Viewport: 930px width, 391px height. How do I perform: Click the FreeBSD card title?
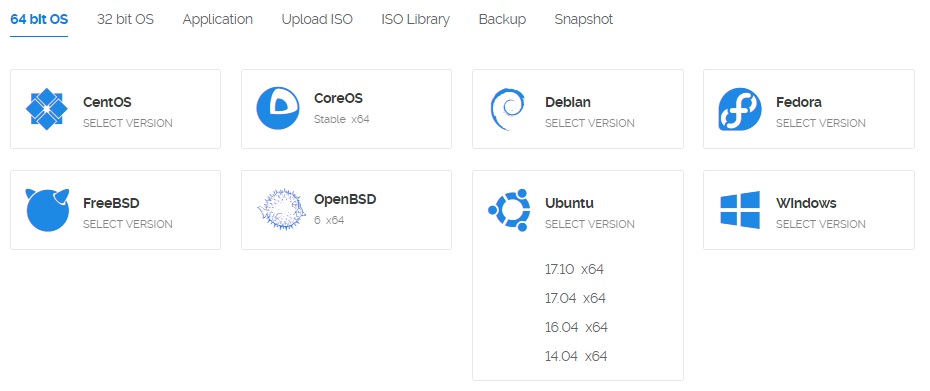pyautogui.click(x=111, y=204)
